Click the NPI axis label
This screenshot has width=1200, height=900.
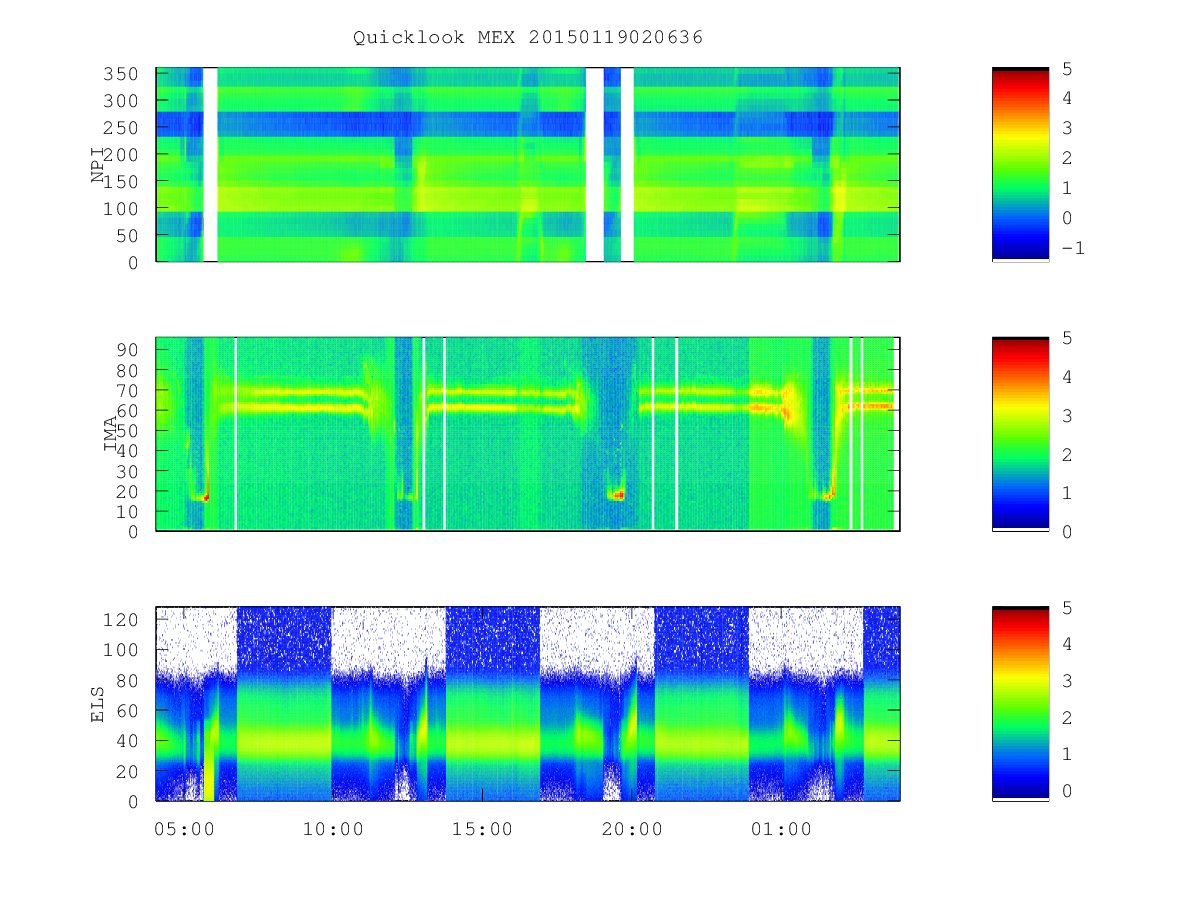[x=98, y=165]
